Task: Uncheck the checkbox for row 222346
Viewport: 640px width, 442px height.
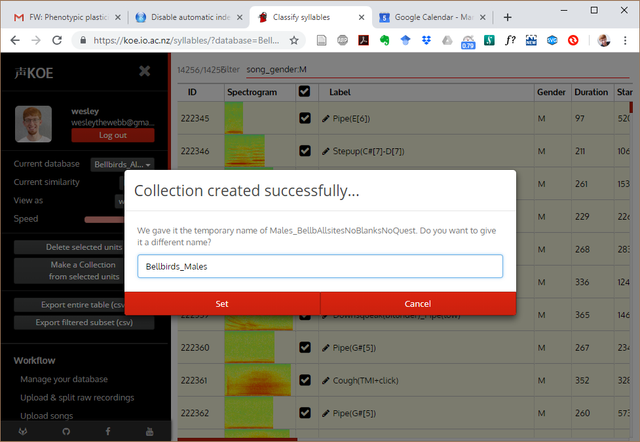Action: point(304,151)
